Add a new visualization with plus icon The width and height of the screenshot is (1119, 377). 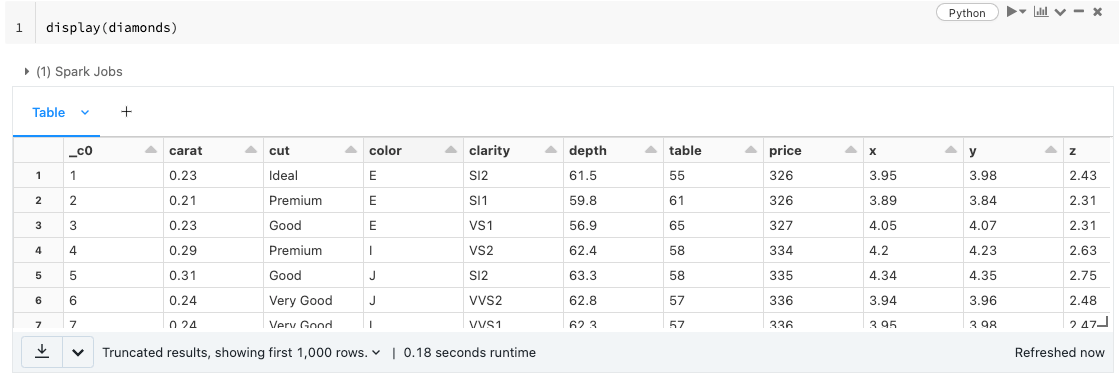click(x=126, y=111)
